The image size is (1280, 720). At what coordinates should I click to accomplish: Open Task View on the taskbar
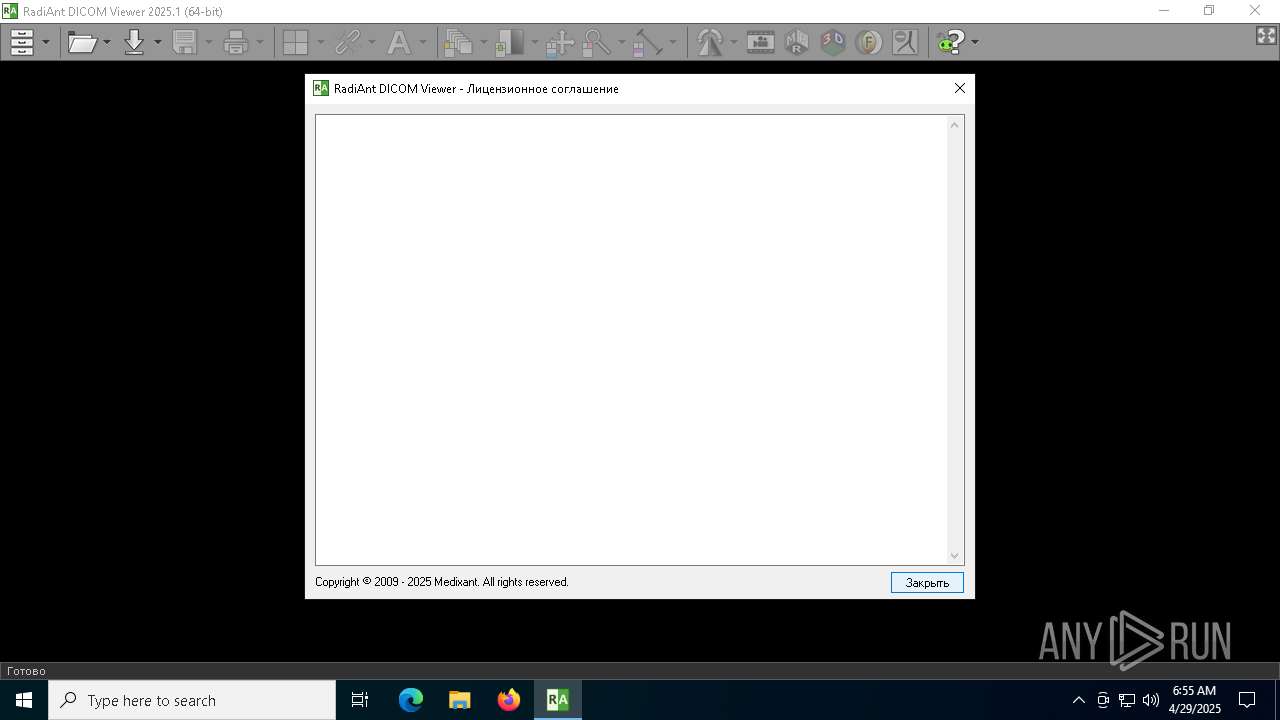360,700
